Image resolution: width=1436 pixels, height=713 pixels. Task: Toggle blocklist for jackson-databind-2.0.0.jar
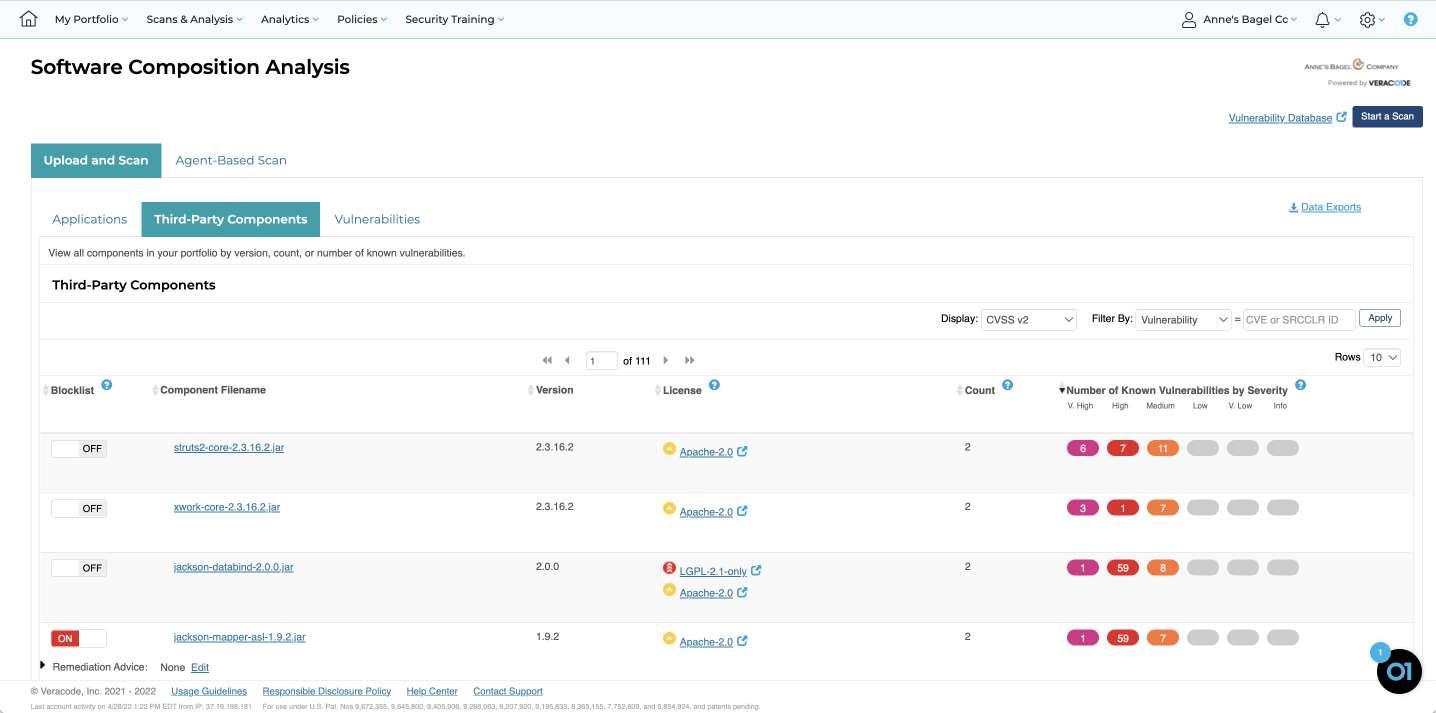(79, 568)
